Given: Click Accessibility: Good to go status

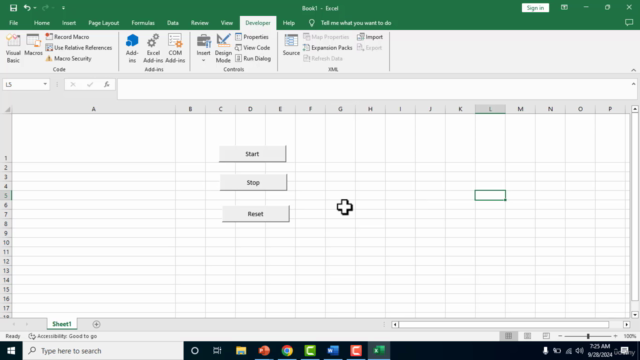Looking at the screenshot, I should (63, 336).
